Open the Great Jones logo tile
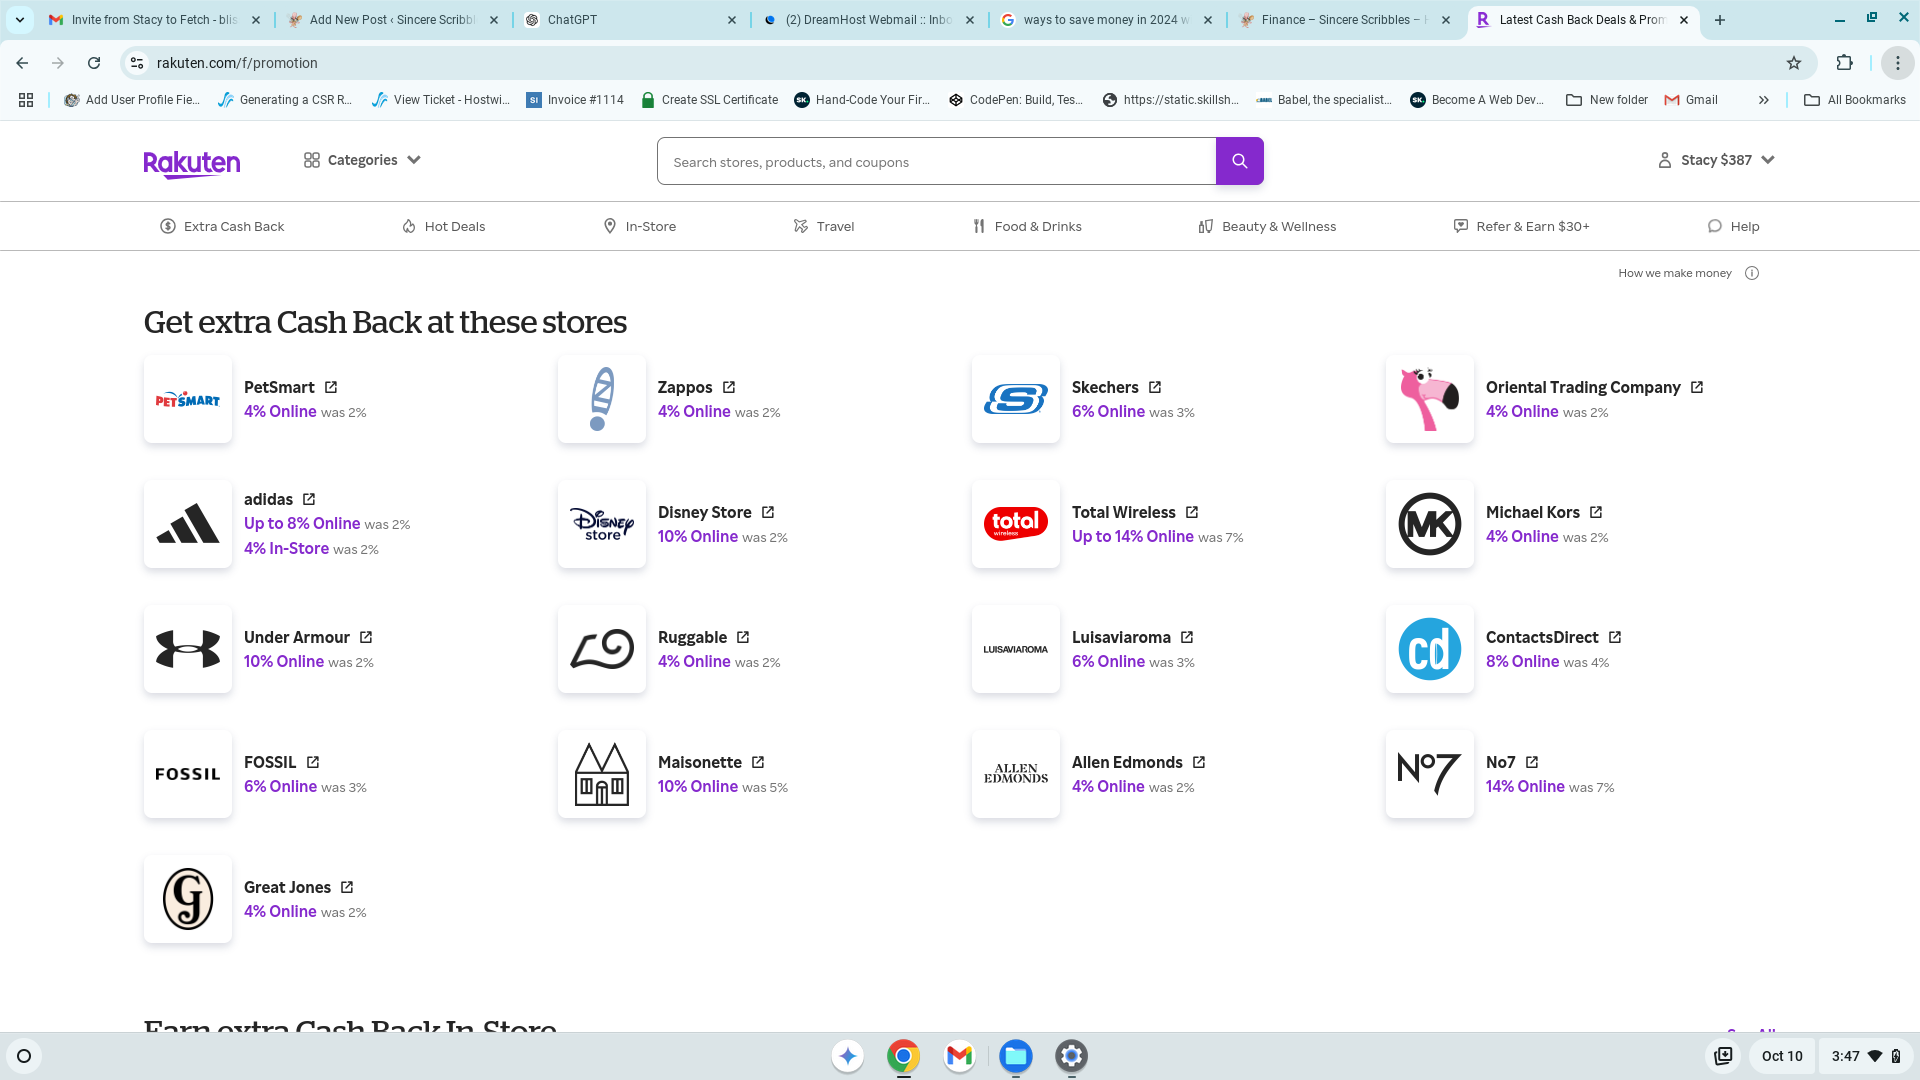The height and width of the screenshot is (1080, 1920). [x=188, y=899]
